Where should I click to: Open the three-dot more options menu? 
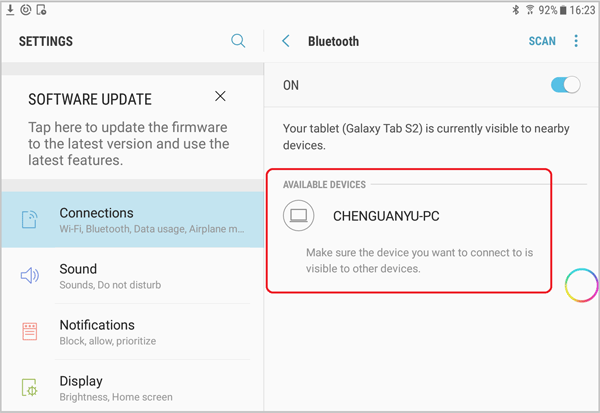[x=576, y=41]
